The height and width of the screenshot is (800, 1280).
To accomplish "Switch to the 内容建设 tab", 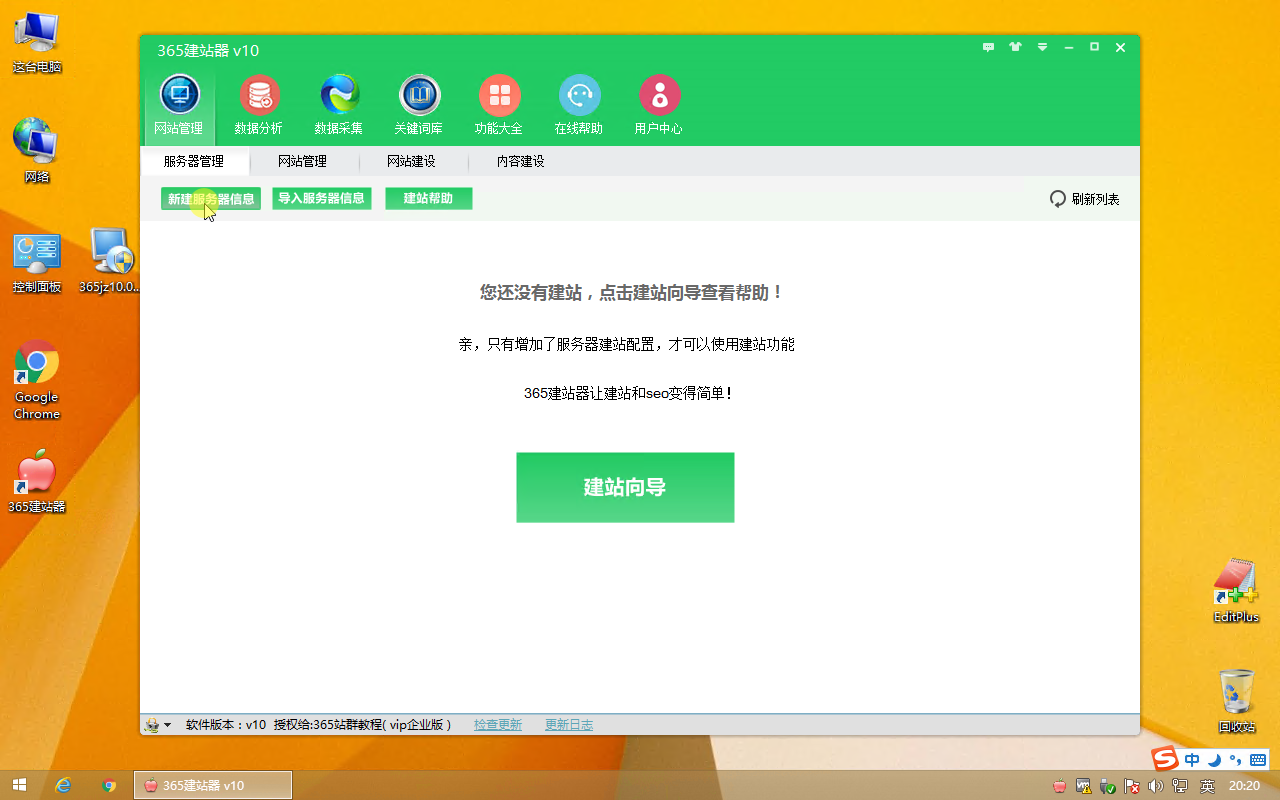I will (521, 161).
